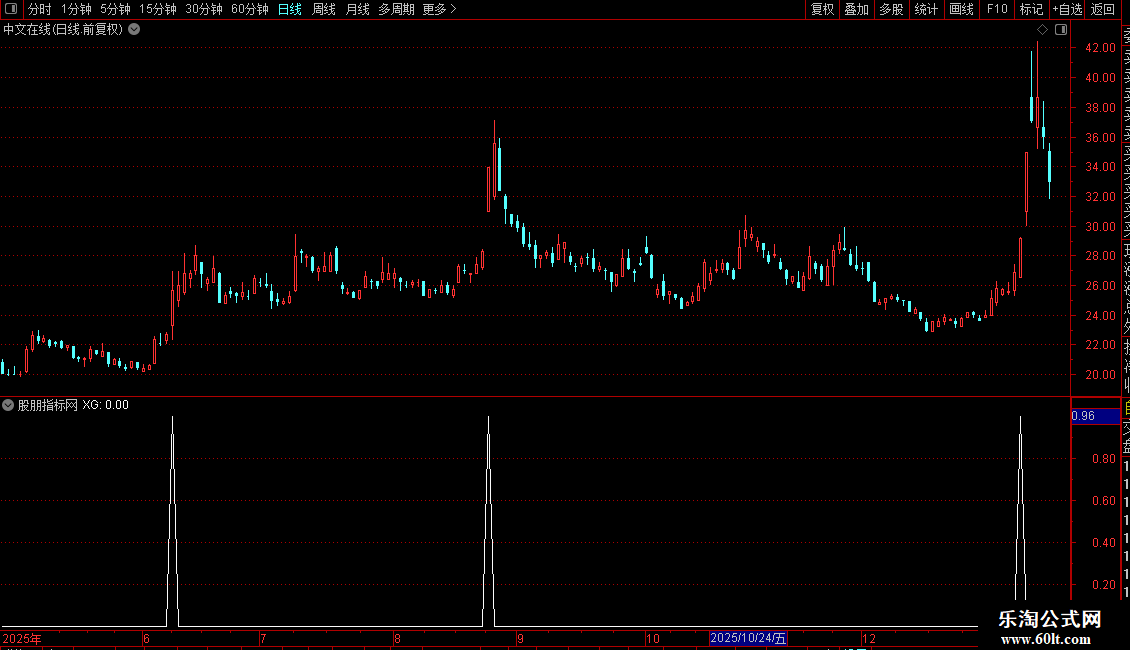Click the 20.00 price axis label
Image resolution: width=1130 pixels, height=650 pixels.
1100,375
